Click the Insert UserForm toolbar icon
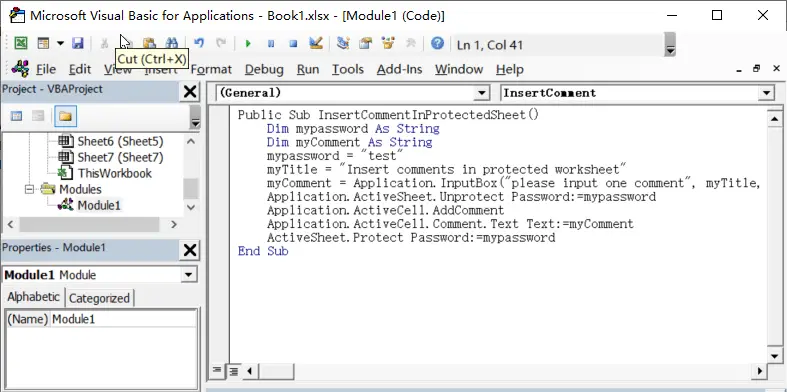 coord(44,43)
